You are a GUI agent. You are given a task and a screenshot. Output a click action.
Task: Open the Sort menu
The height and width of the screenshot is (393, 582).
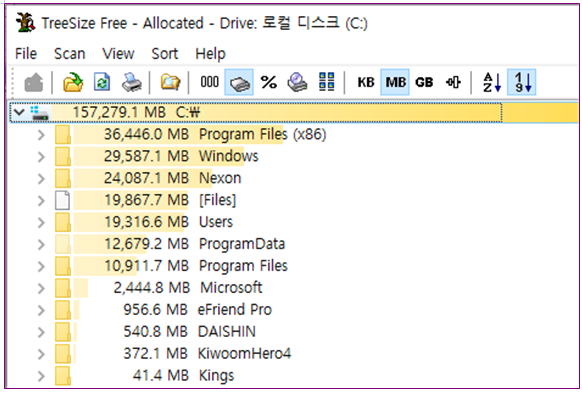pos(164,54)
